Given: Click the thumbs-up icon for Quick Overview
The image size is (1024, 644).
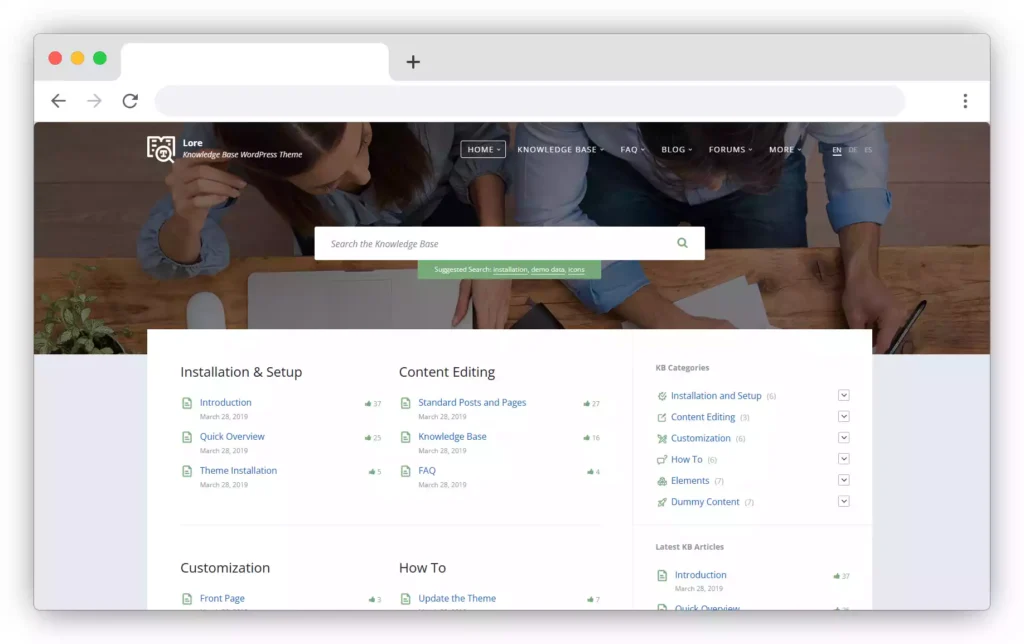Looking at the screenshot, I should 368,438.
